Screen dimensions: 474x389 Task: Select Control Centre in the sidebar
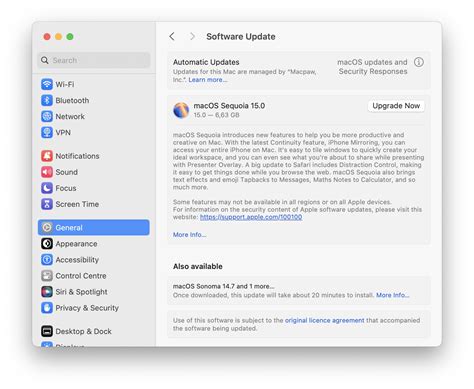(x=94, y=276)
